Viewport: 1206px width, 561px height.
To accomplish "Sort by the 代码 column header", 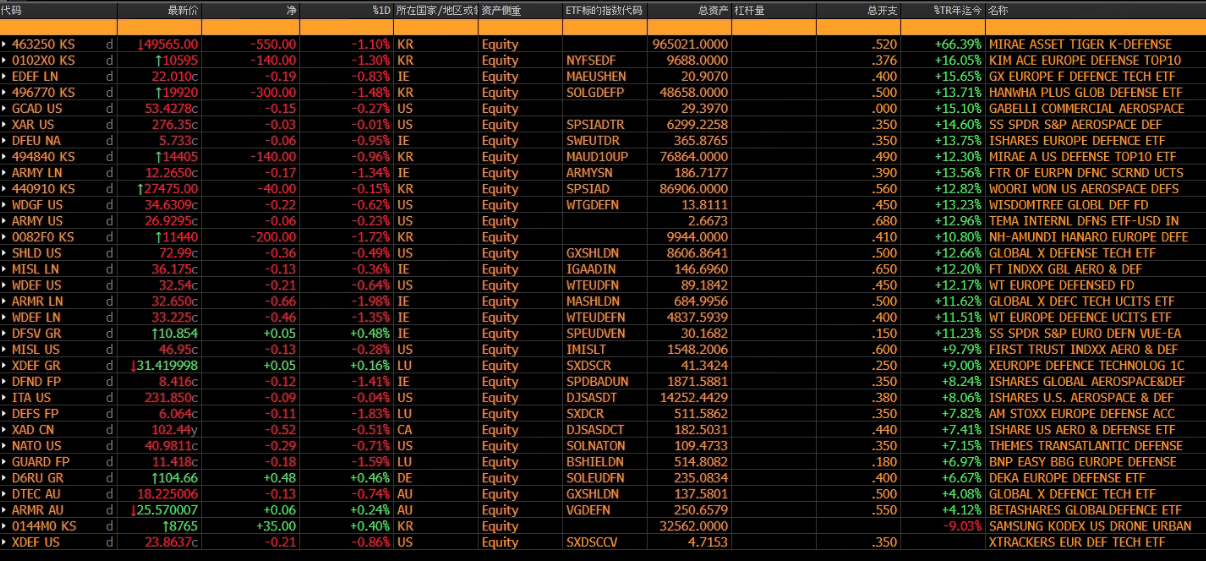I will point(59,10).
